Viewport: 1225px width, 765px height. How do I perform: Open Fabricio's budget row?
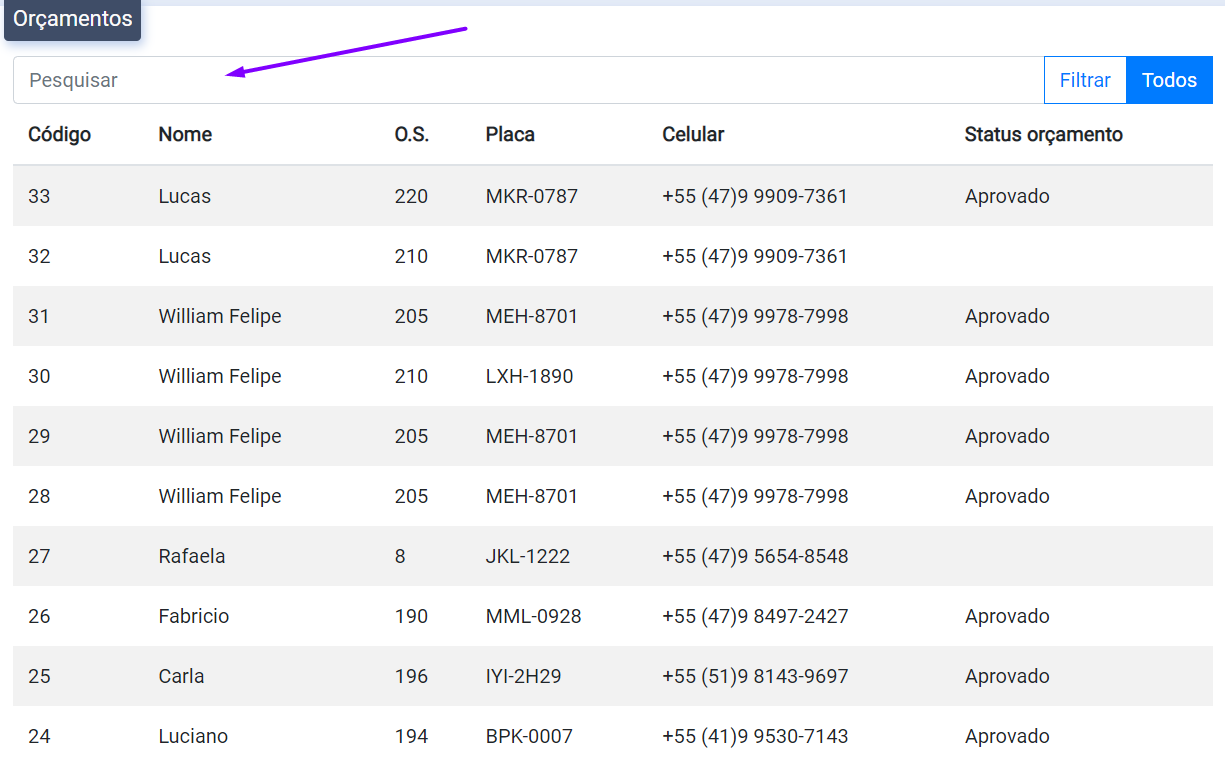193,616
